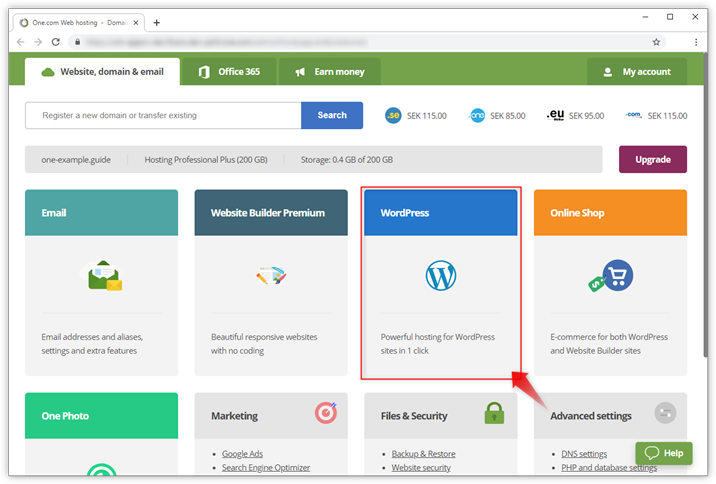Screen dimensions: 716x484
Task: Open the green Help chat button
Action: coord(664,453)
